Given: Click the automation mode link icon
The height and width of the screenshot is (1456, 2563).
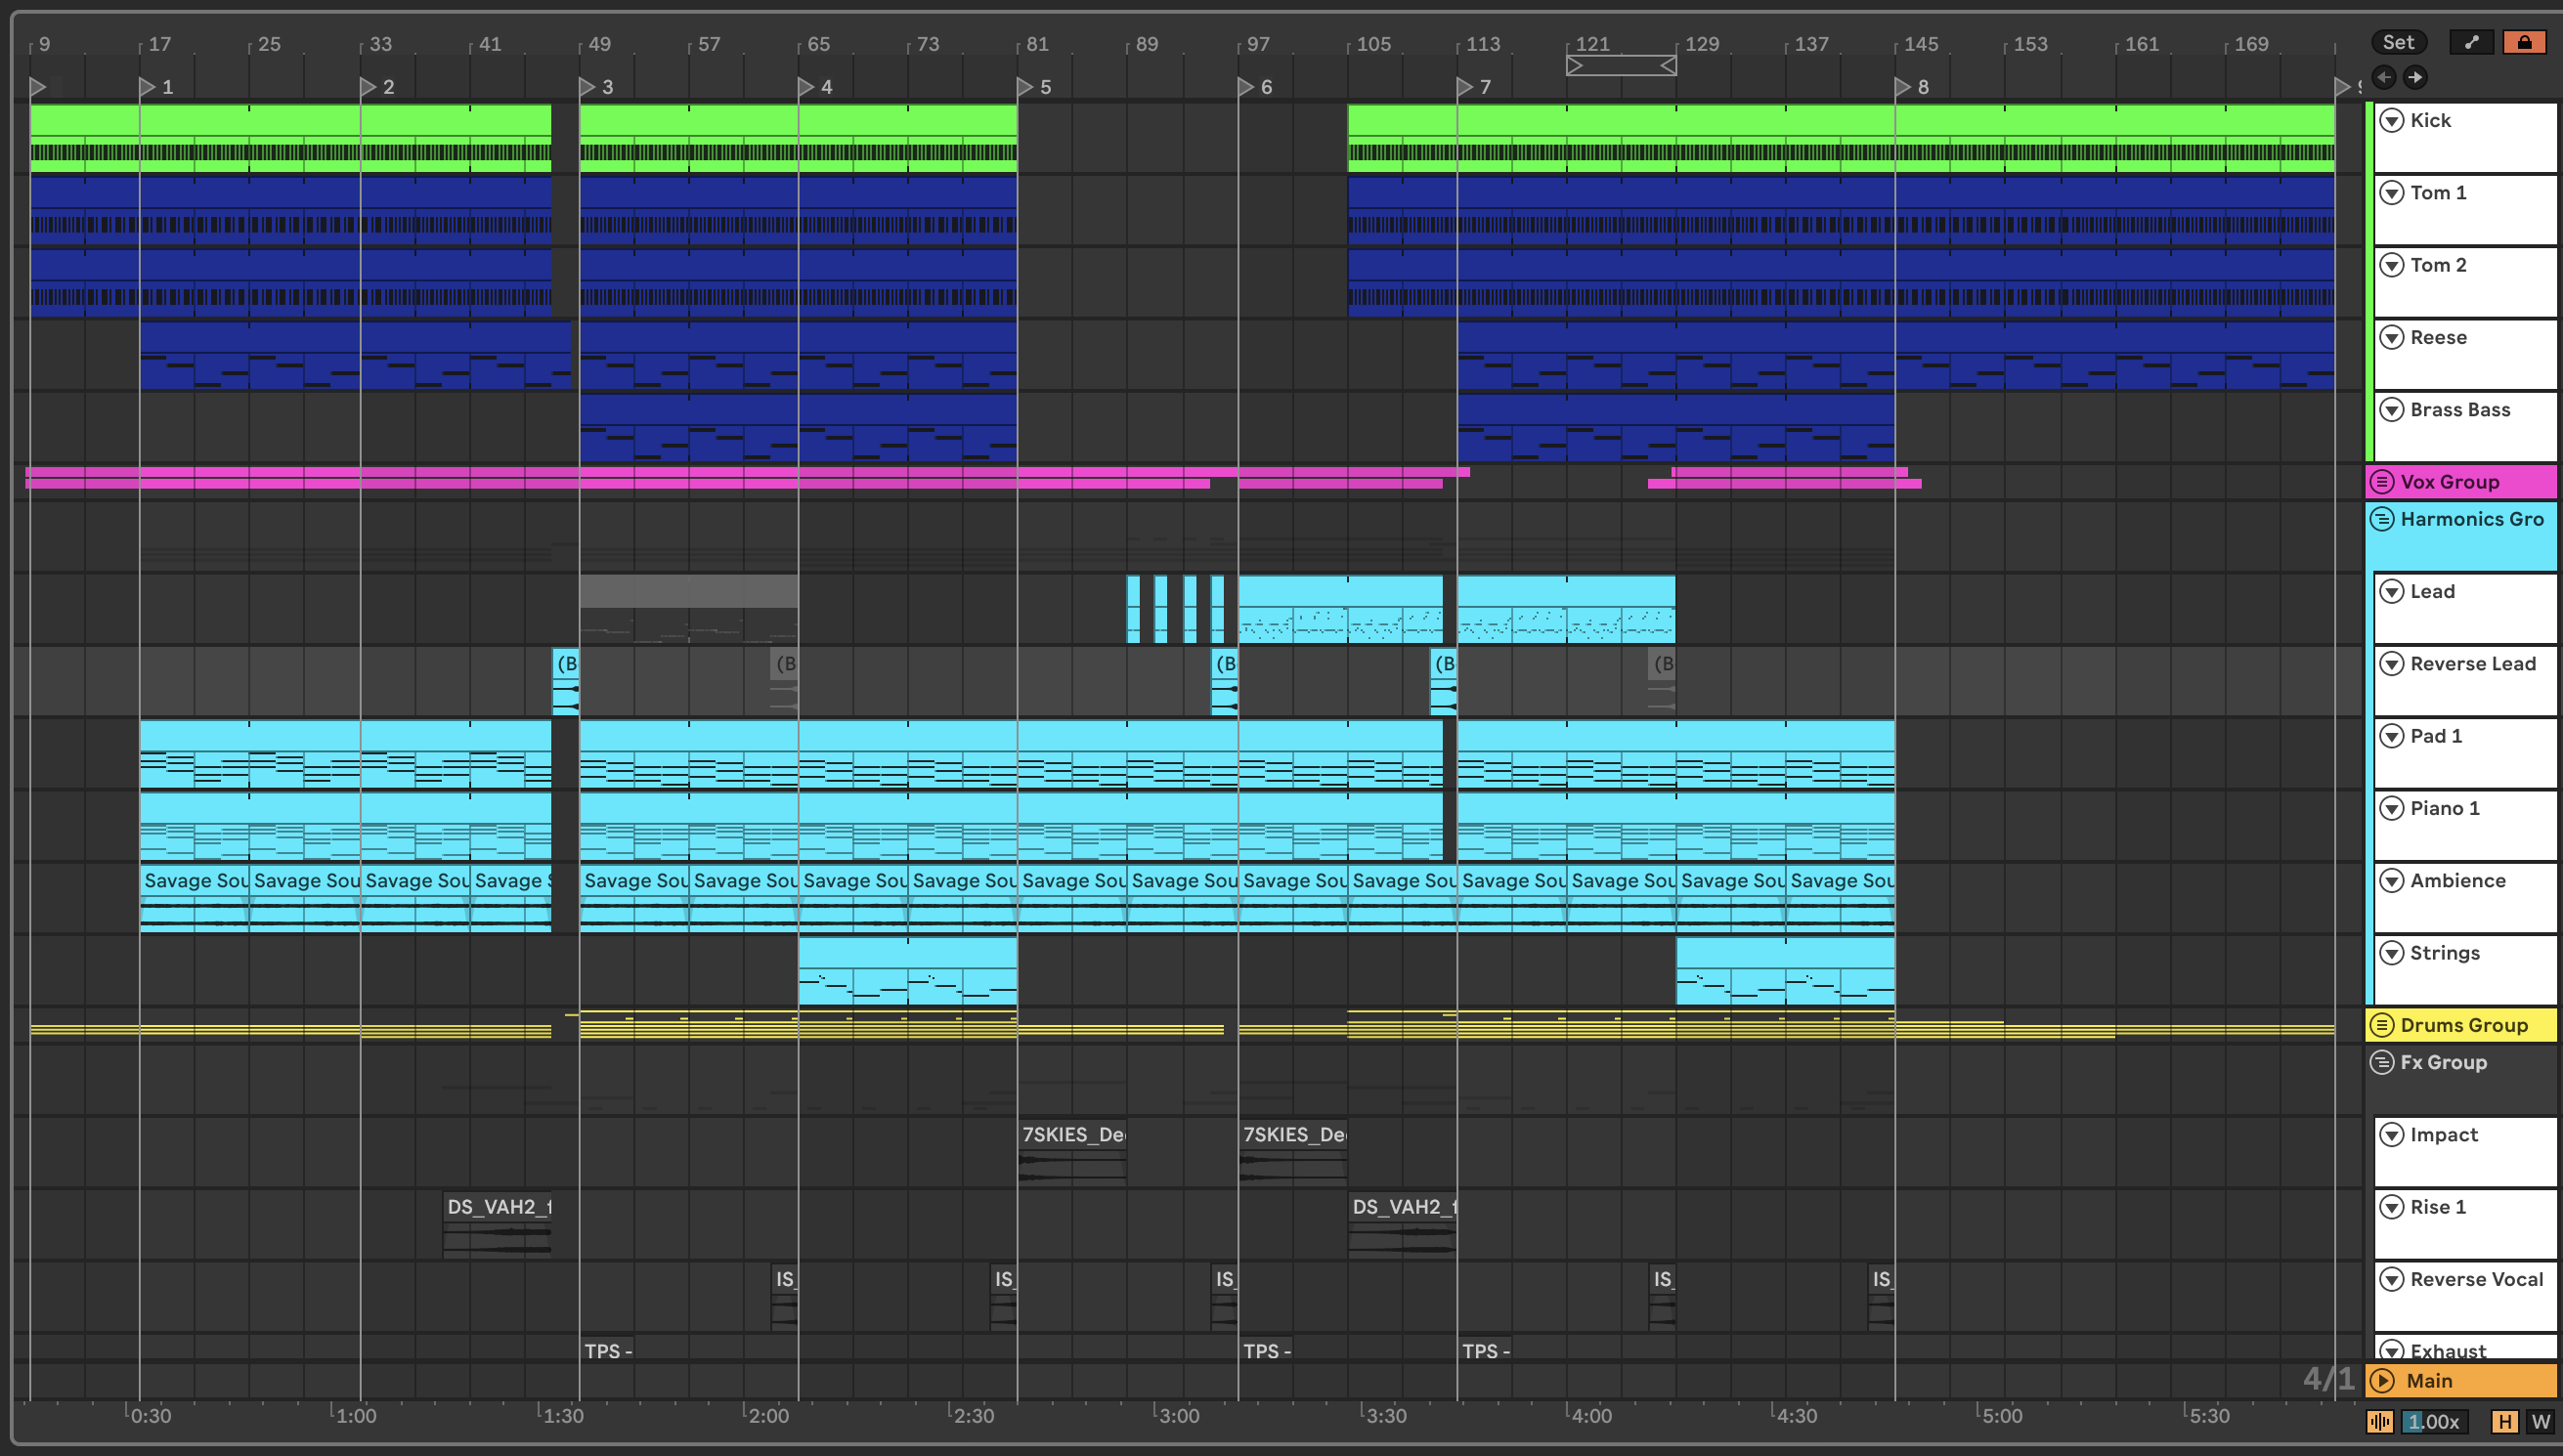Looking at the screenshot, I should click(2471, 42).
